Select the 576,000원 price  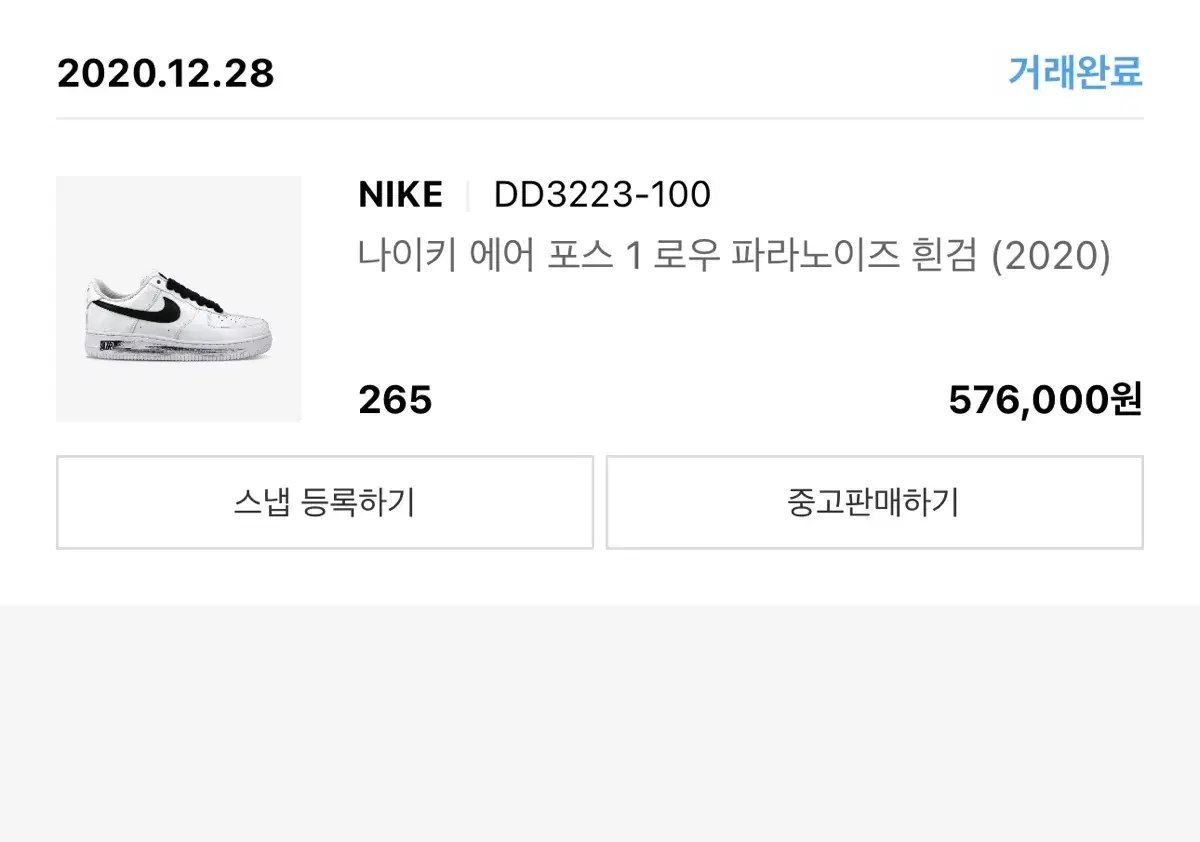[x=1045, y=401]
